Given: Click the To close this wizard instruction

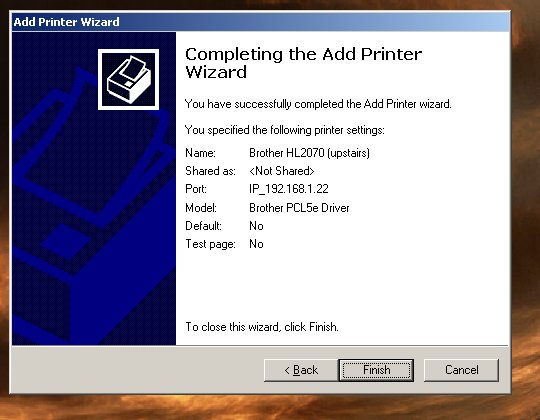Looking at the screenshot, I should 262,327.
